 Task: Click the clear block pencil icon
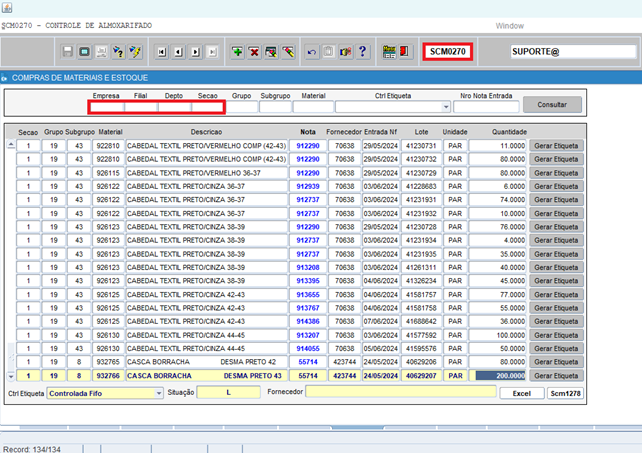[x=288, y=52]
